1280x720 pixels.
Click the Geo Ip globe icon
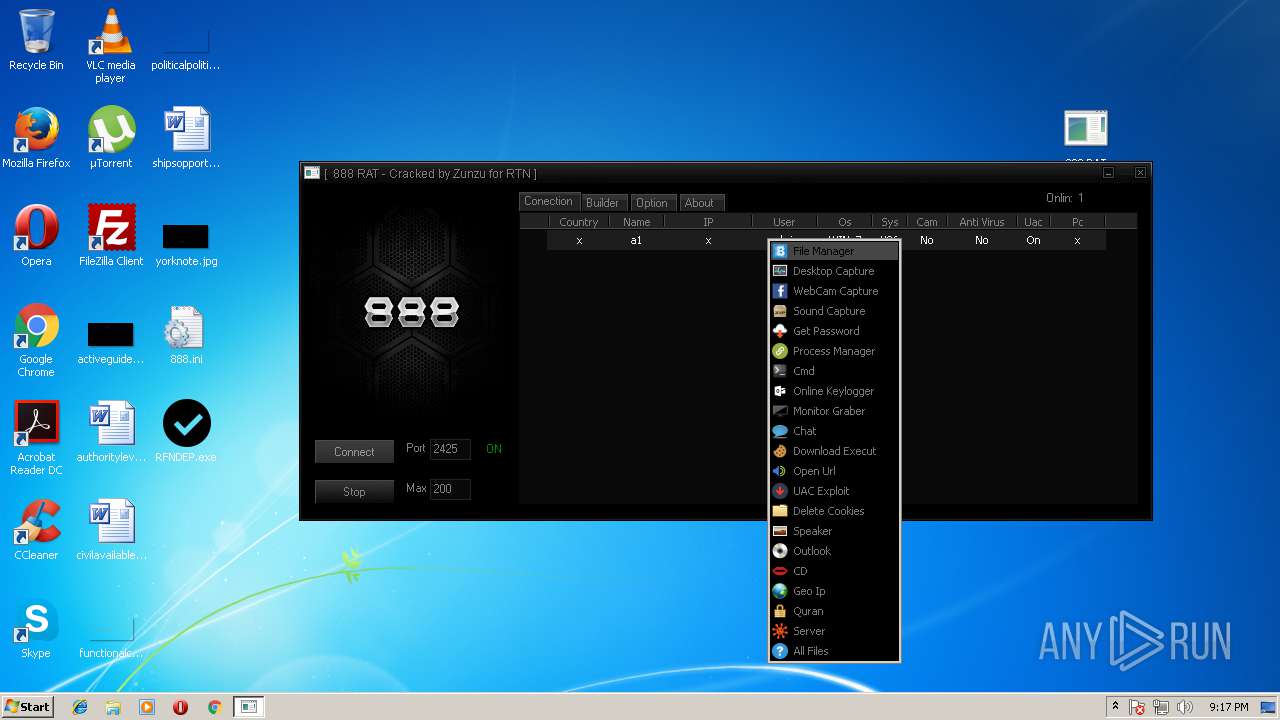click(x=780, y=591)
